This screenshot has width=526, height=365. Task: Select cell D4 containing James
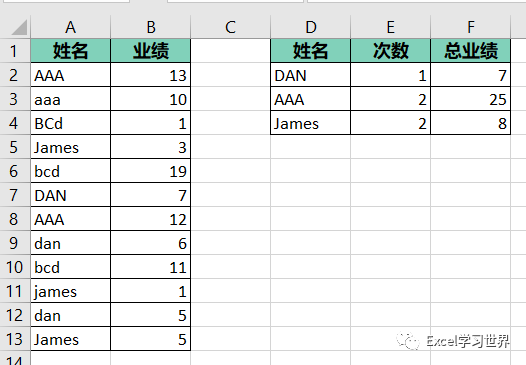tap(311, 123)
